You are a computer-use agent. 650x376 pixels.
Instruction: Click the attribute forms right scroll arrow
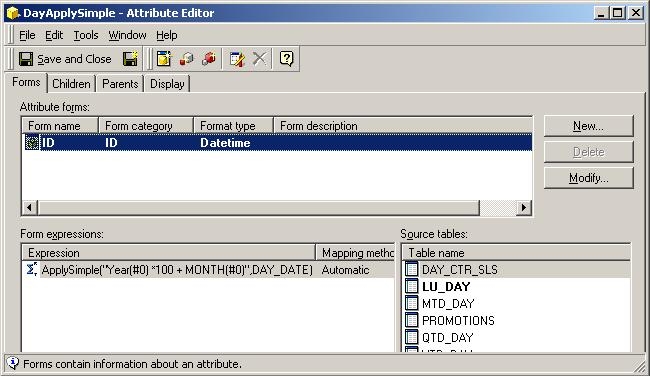click(x=524, y=207)
